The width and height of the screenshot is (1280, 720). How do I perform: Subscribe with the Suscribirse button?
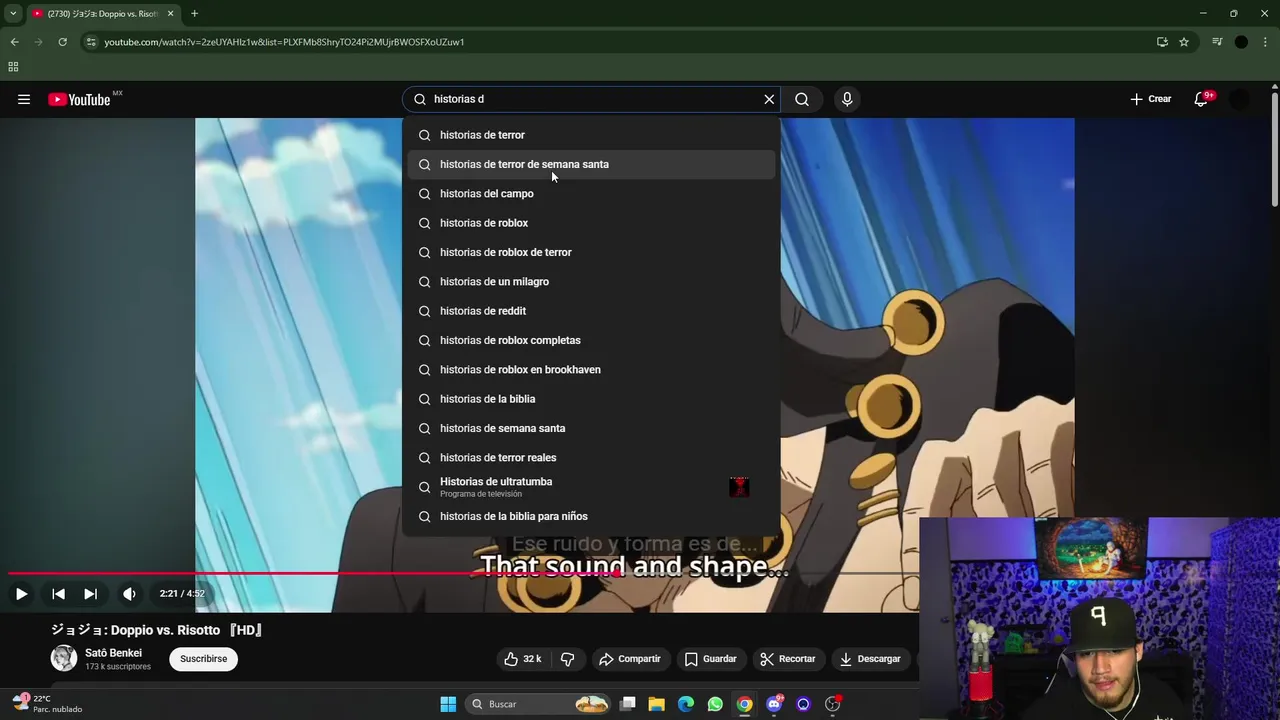point(204,659)
